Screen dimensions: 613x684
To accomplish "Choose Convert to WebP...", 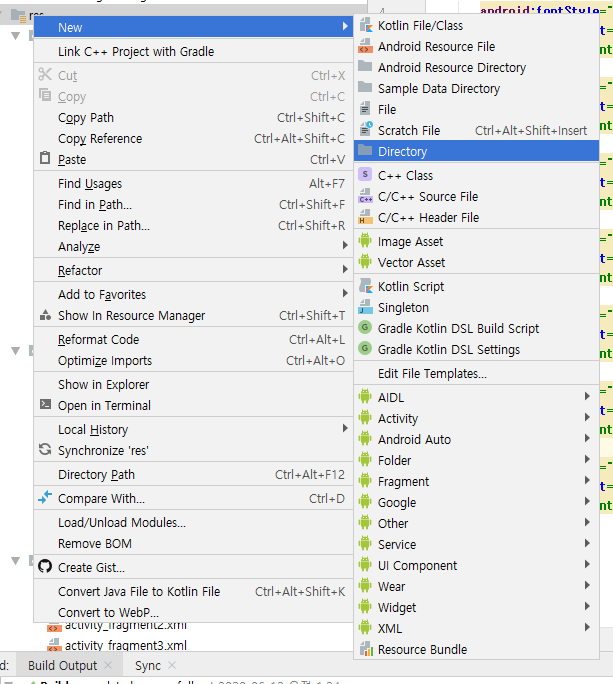I will [193, 612].
